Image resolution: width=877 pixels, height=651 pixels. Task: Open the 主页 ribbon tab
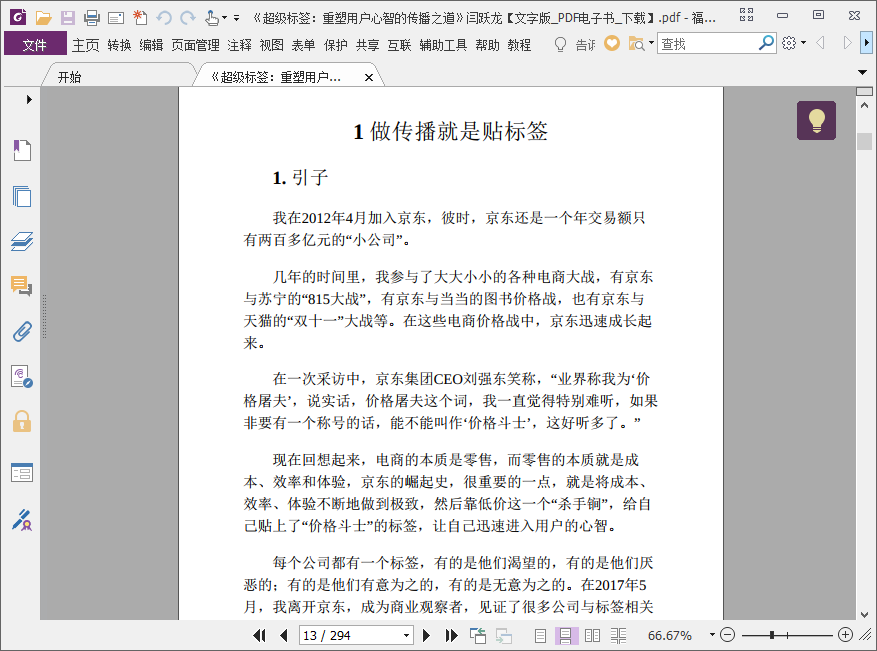(x=86, y=45)
